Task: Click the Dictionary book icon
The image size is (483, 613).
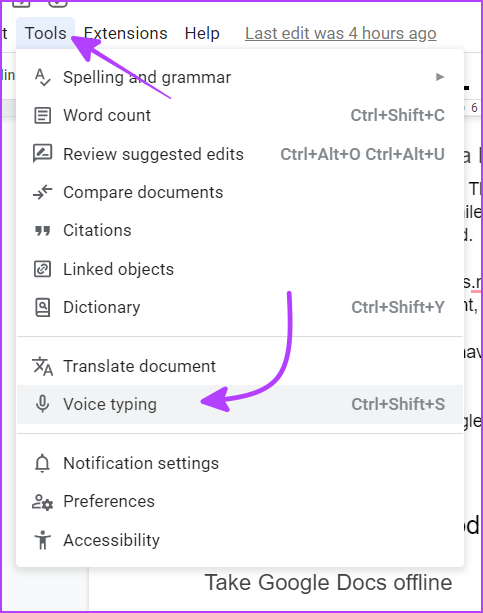Action: (43, 307)
